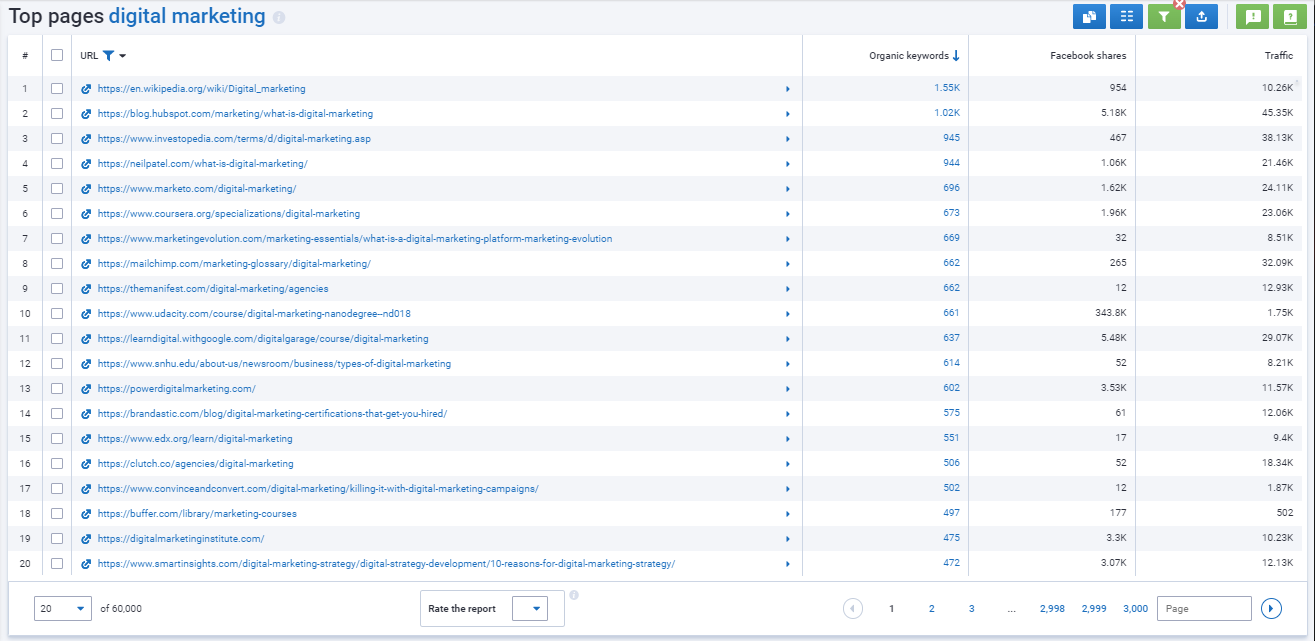Jump to page 3,000 via pagination link

click(x=1135, y=608)
